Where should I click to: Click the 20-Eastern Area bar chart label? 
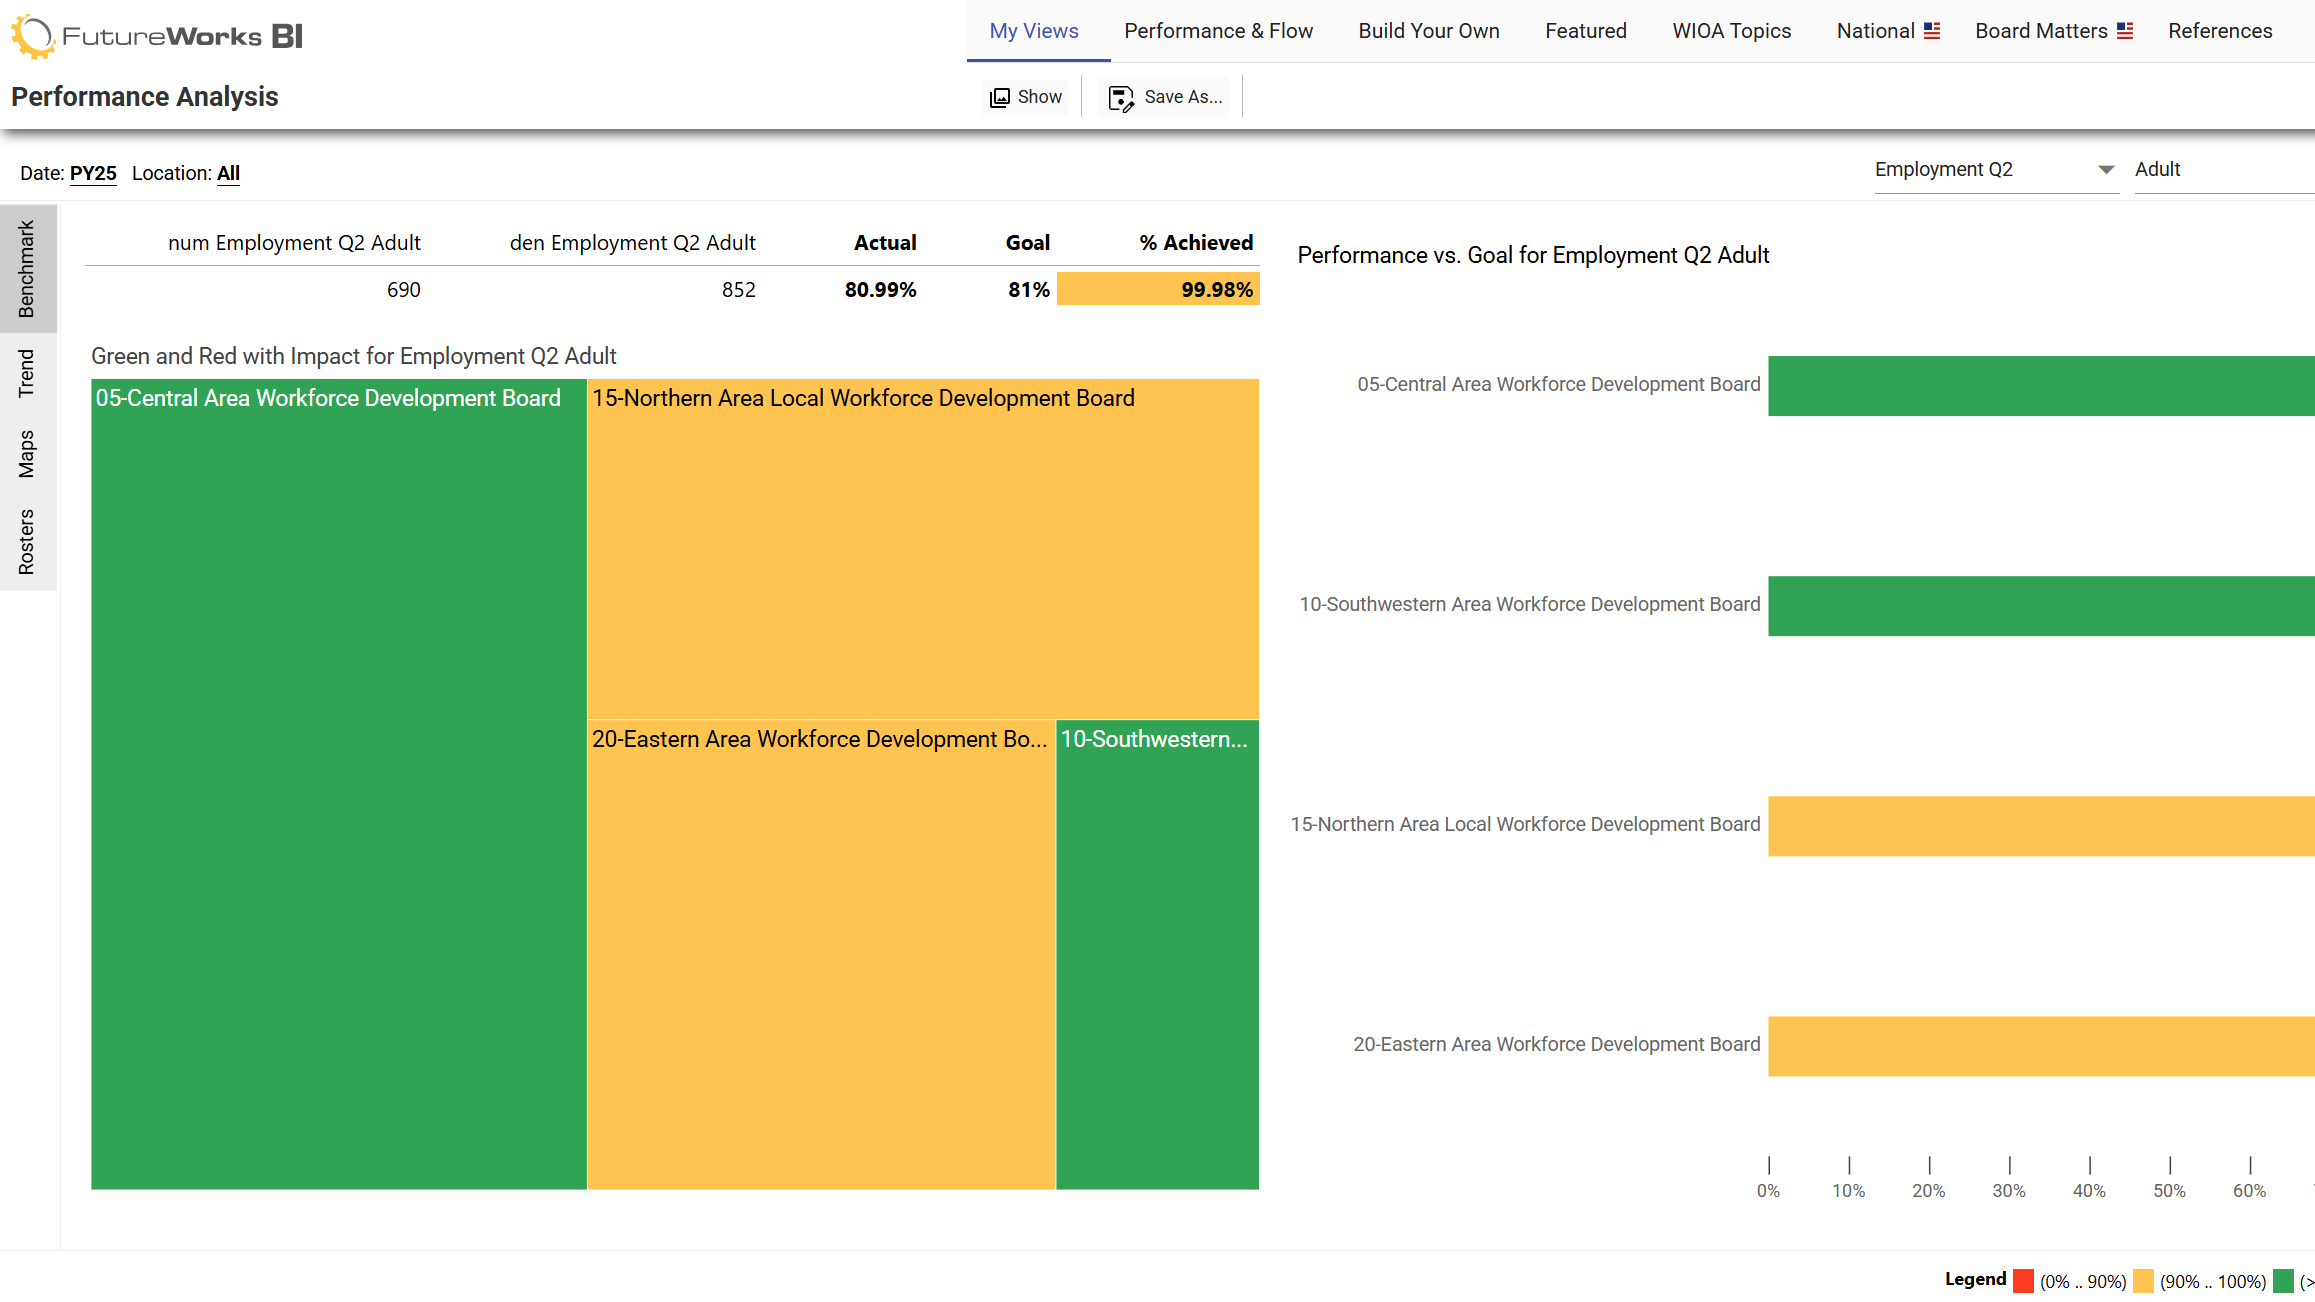[x=1556, y=1044]
